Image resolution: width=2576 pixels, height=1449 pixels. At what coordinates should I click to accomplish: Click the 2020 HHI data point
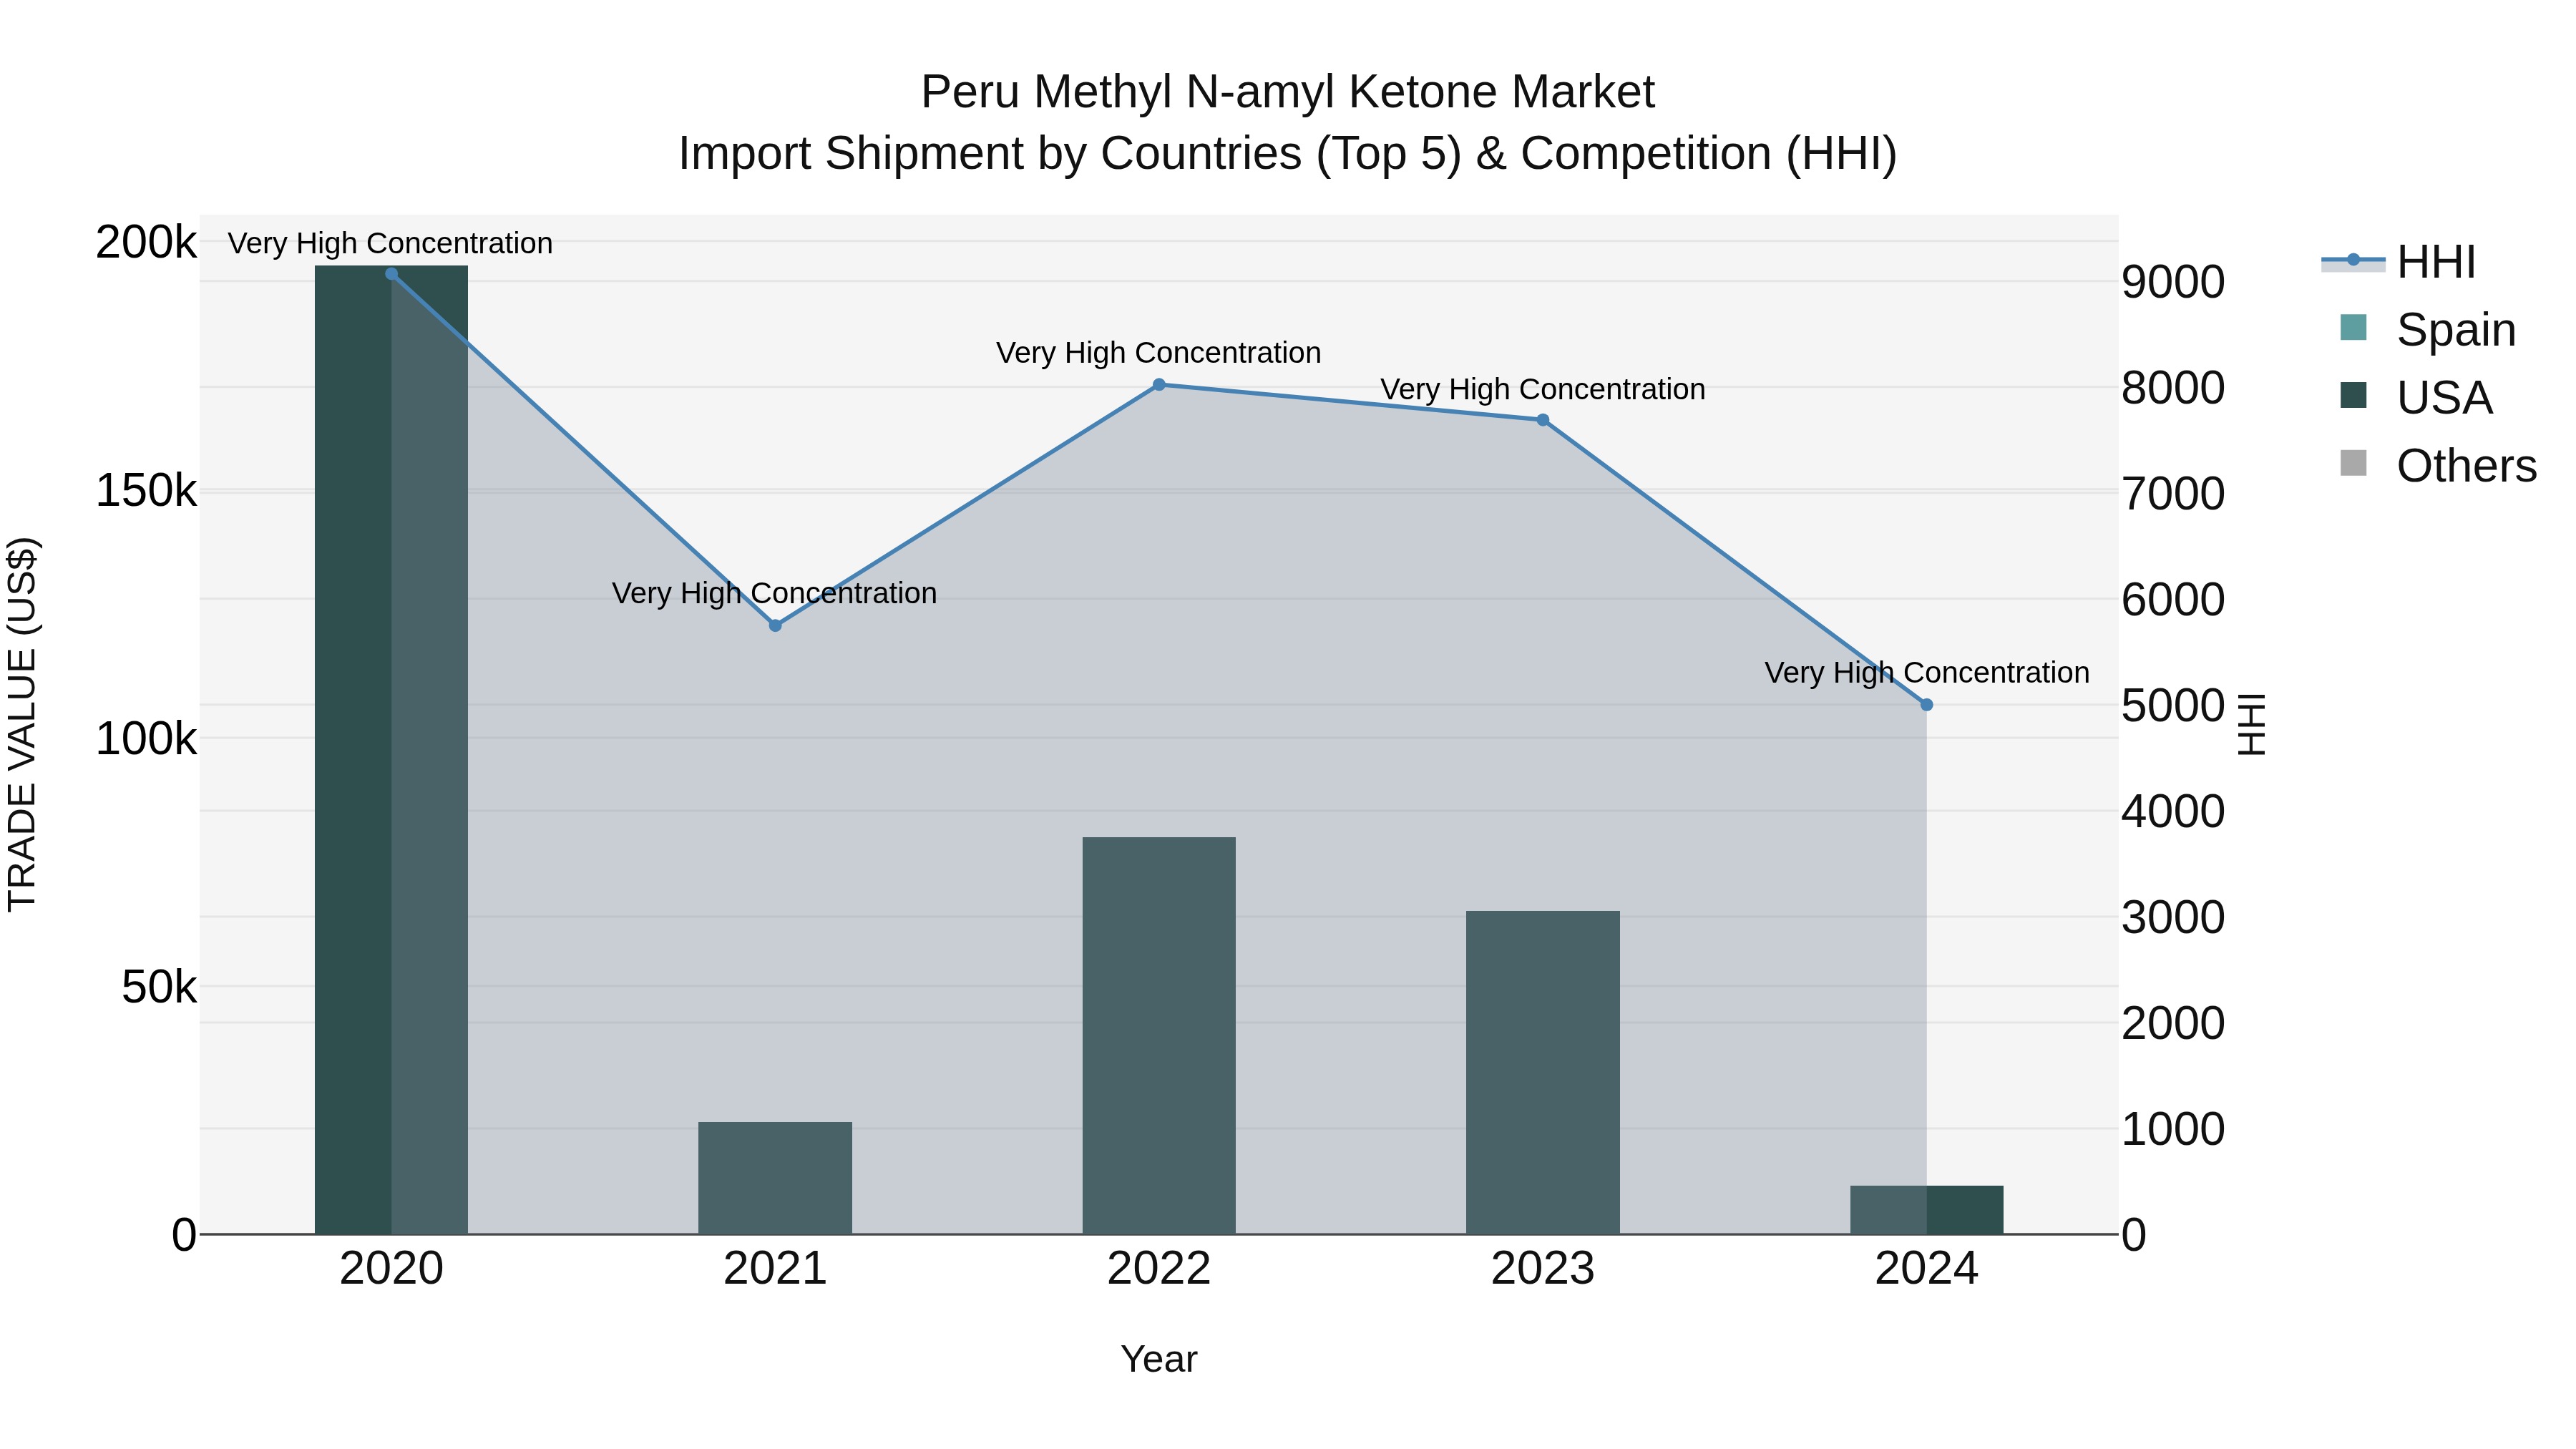[x=391, y=274]
